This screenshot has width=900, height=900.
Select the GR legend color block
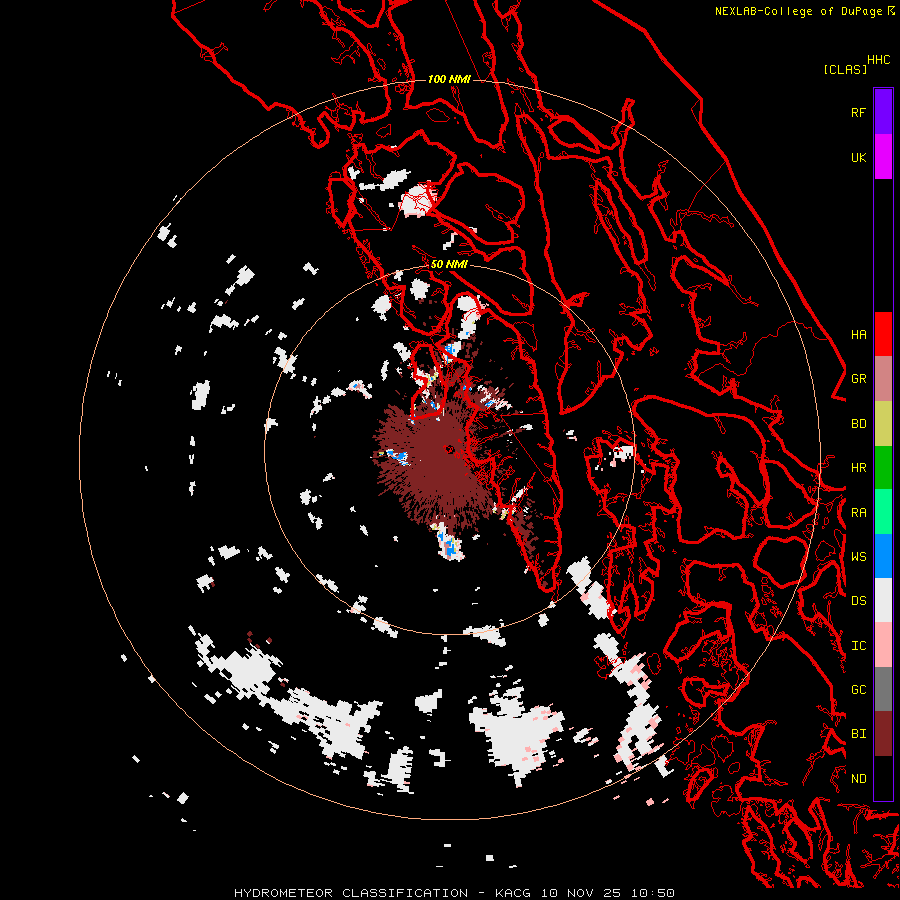click(x=883, y=379)
